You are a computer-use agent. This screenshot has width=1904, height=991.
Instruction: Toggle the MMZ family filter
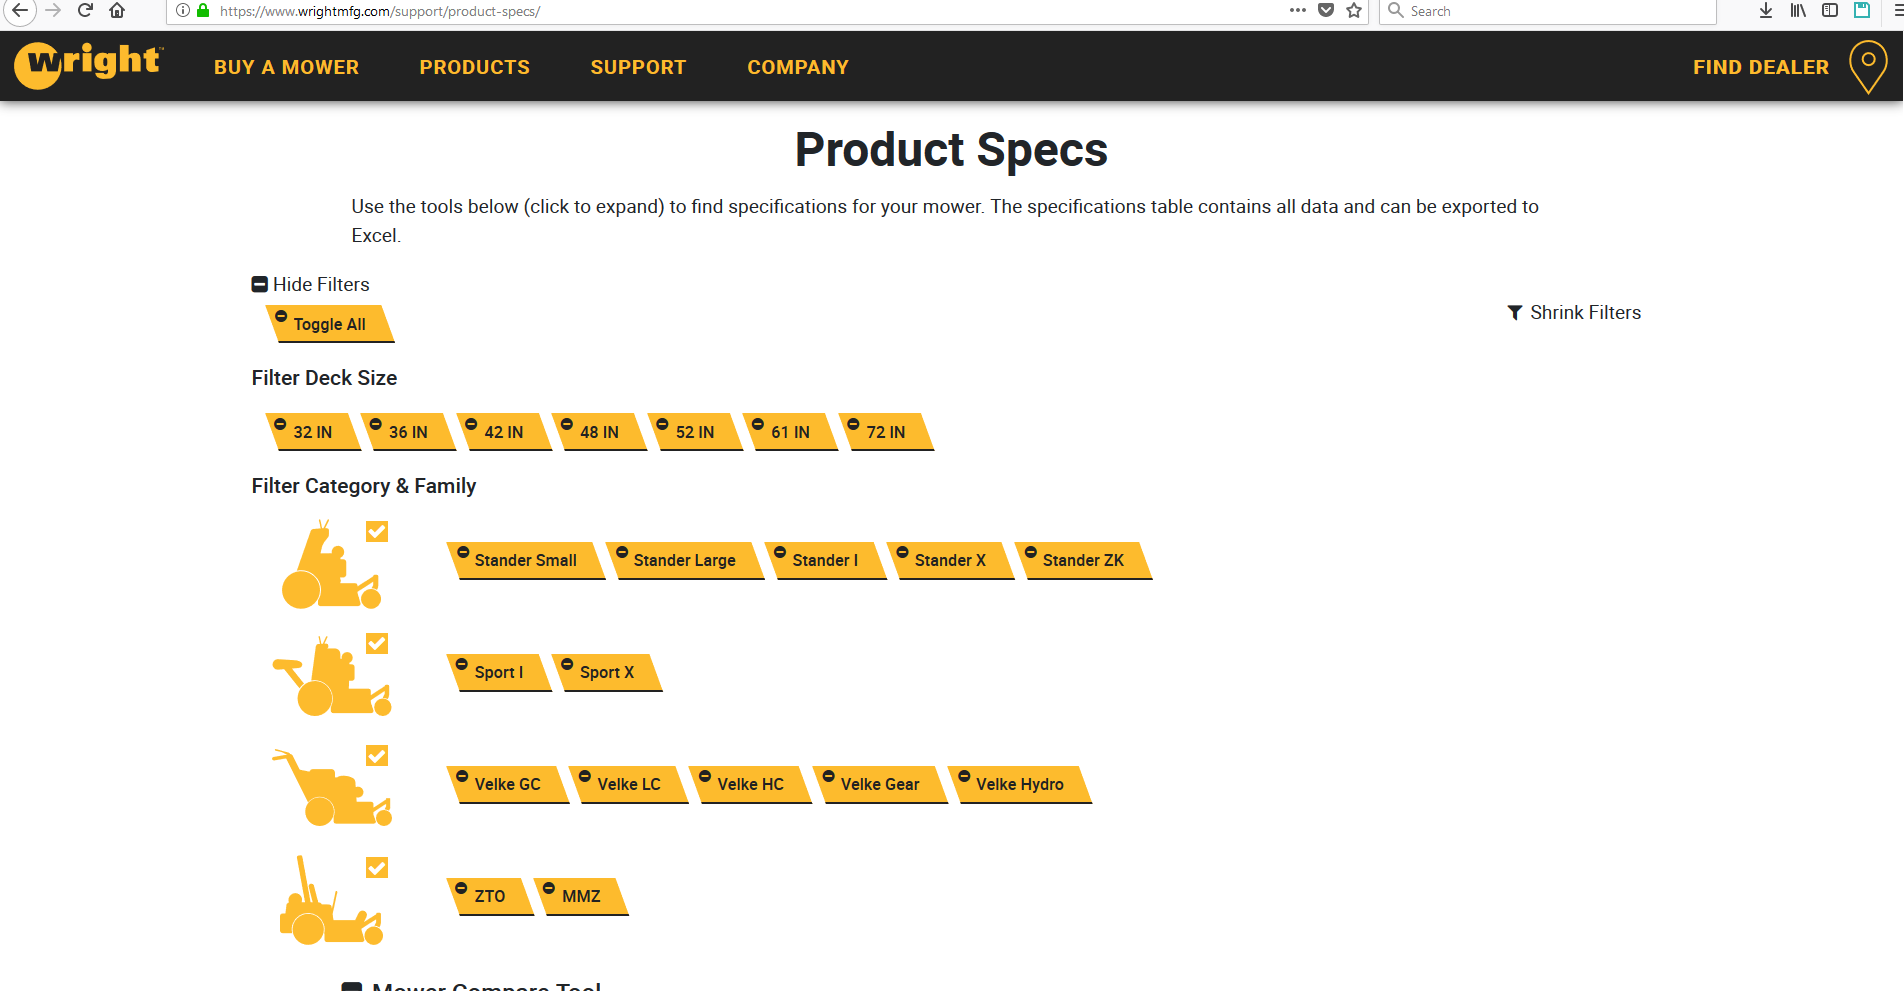pyautogui.click(x=582, y=896)
